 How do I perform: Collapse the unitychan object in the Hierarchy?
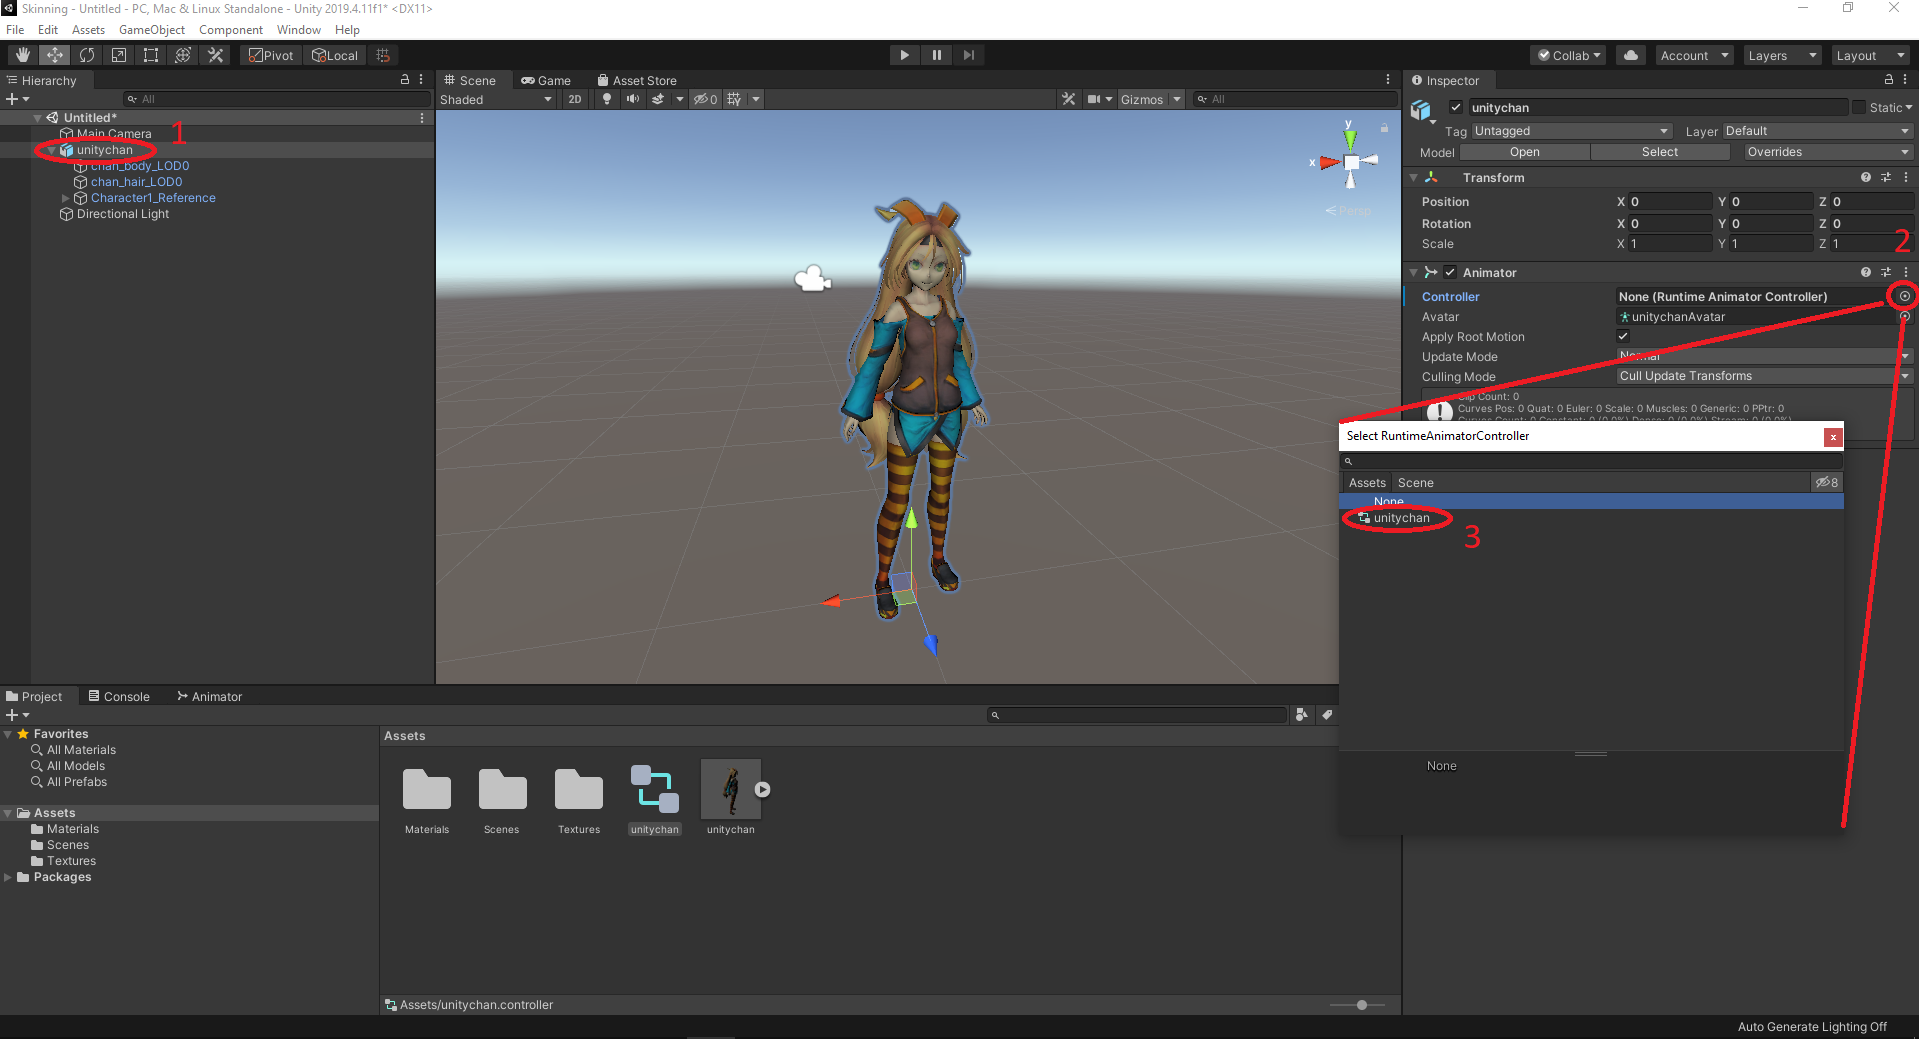click(x=52, y=150)
